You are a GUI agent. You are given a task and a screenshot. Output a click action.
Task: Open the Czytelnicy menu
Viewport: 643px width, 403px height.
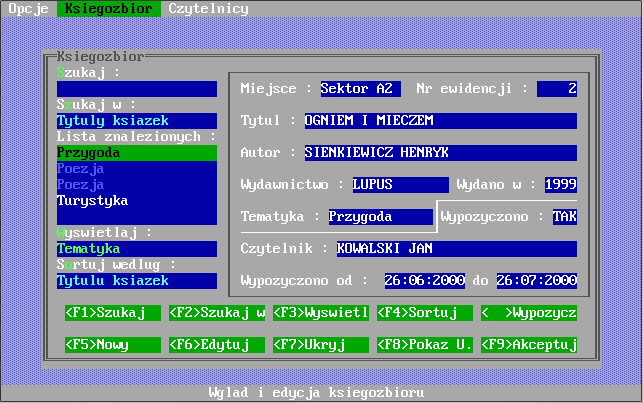(207, 8)
